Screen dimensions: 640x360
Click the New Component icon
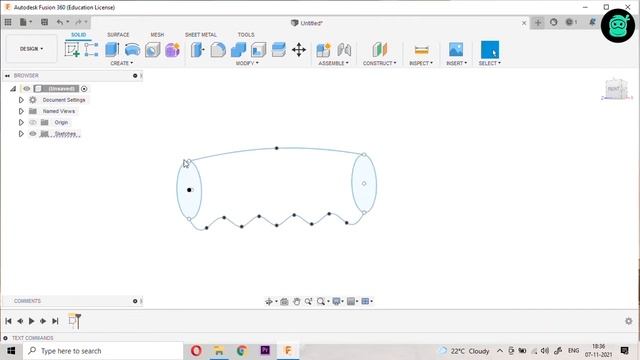point(323,50)
